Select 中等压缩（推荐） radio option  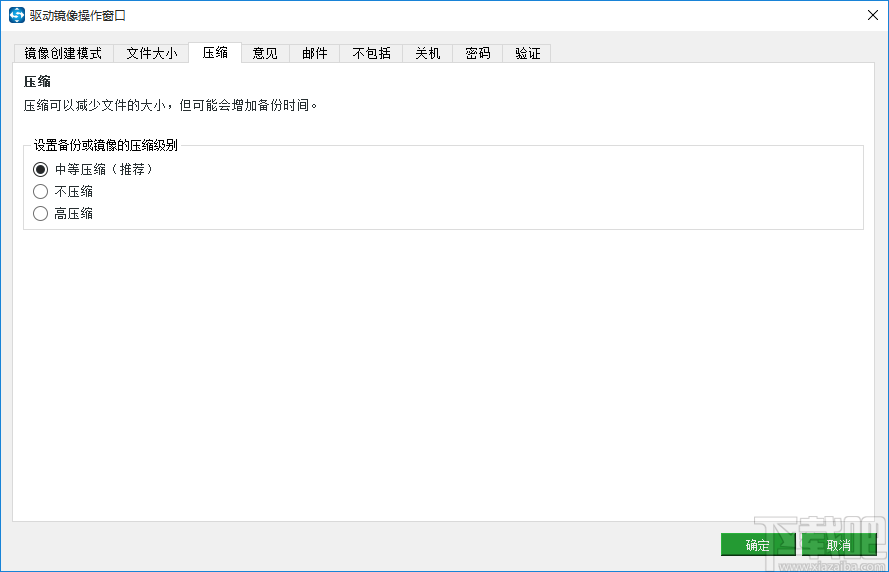(x=94, y=169)
